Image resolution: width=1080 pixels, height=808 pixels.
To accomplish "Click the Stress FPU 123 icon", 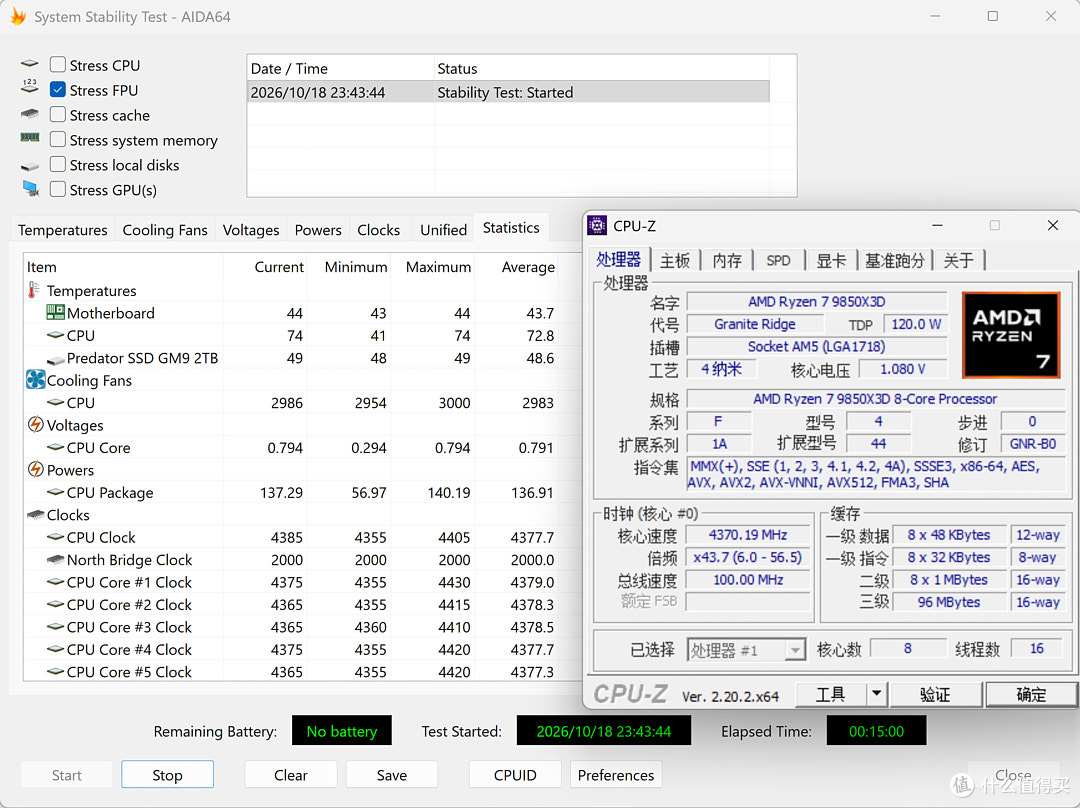I will pos(30,86).
